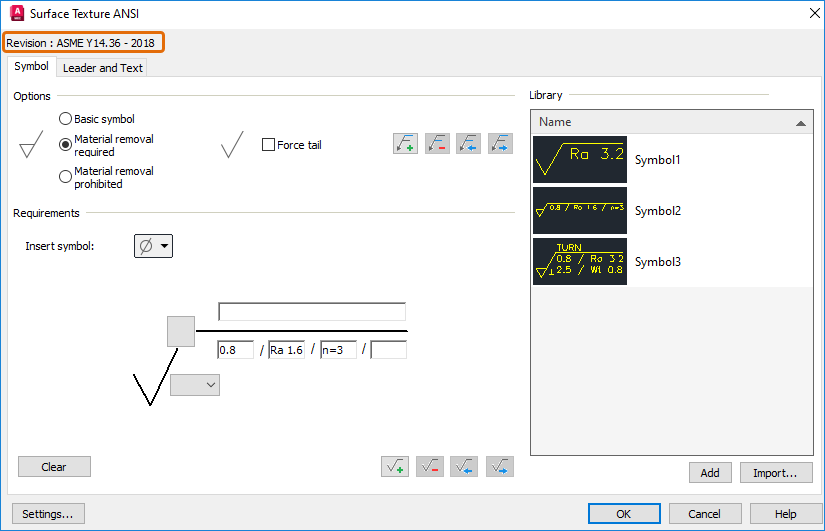Click the remove surface symbol icon with red minus
825x531 pixels.
pyautogui.click(x=430, y=466)
